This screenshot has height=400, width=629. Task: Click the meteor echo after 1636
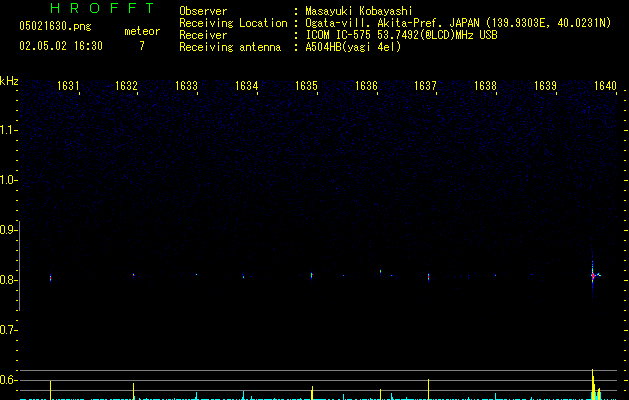(381, 272)
